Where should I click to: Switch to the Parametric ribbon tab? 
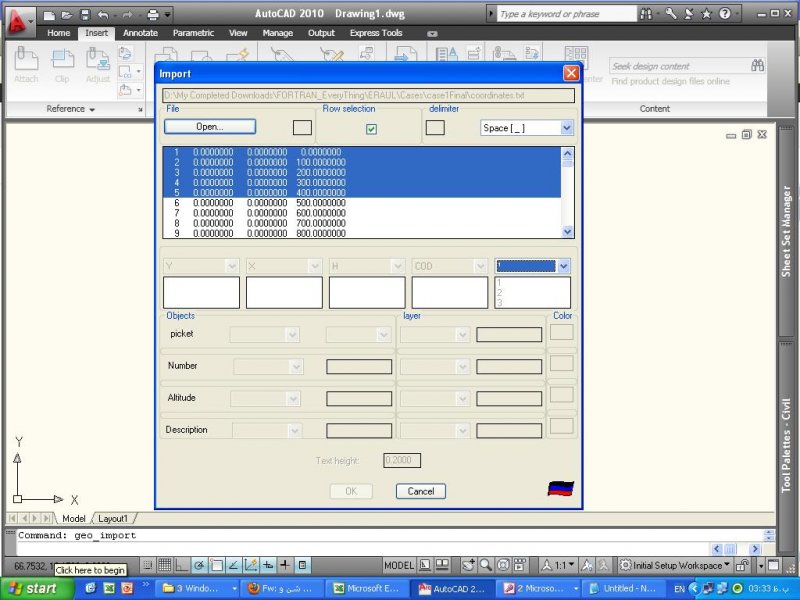[193, 33]
